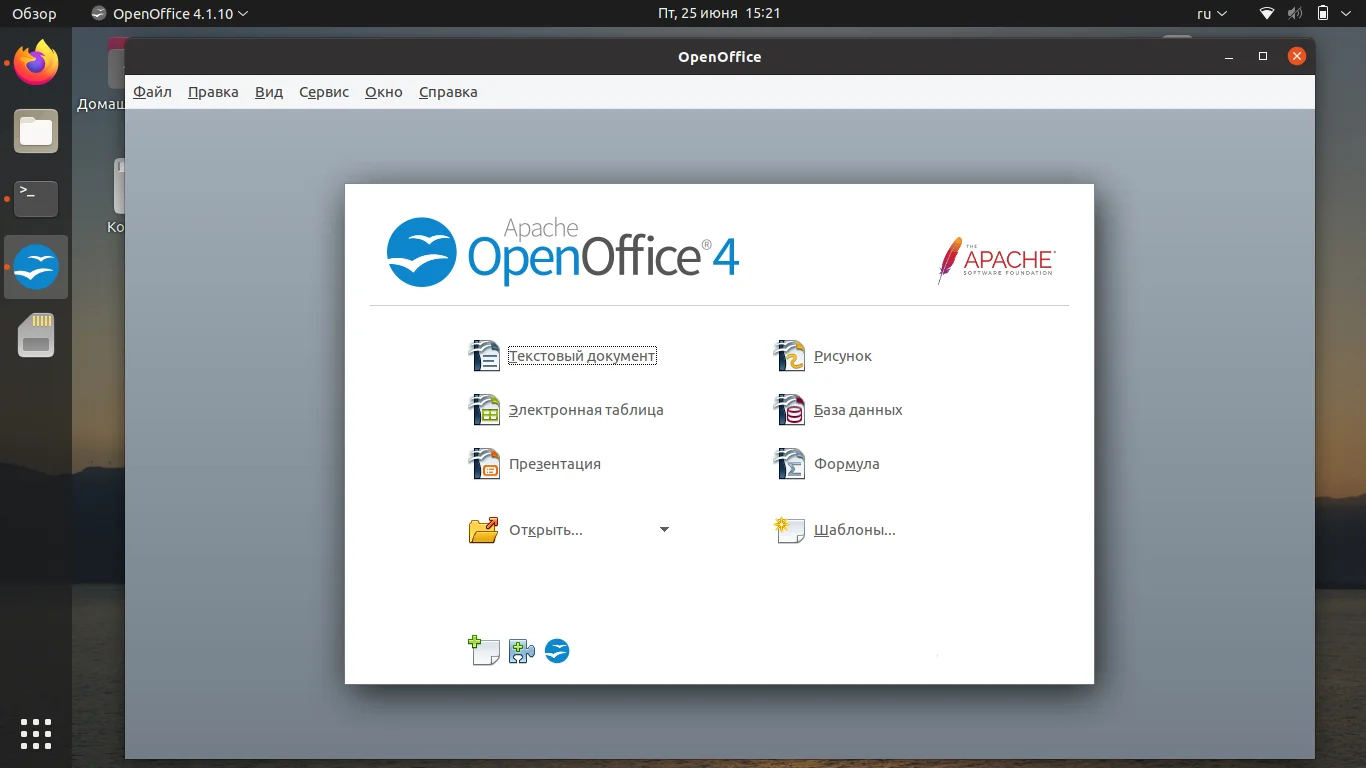Open the Files manager from the dock
The height and width of the screenshot is (768, 1366).
[36, 131]
